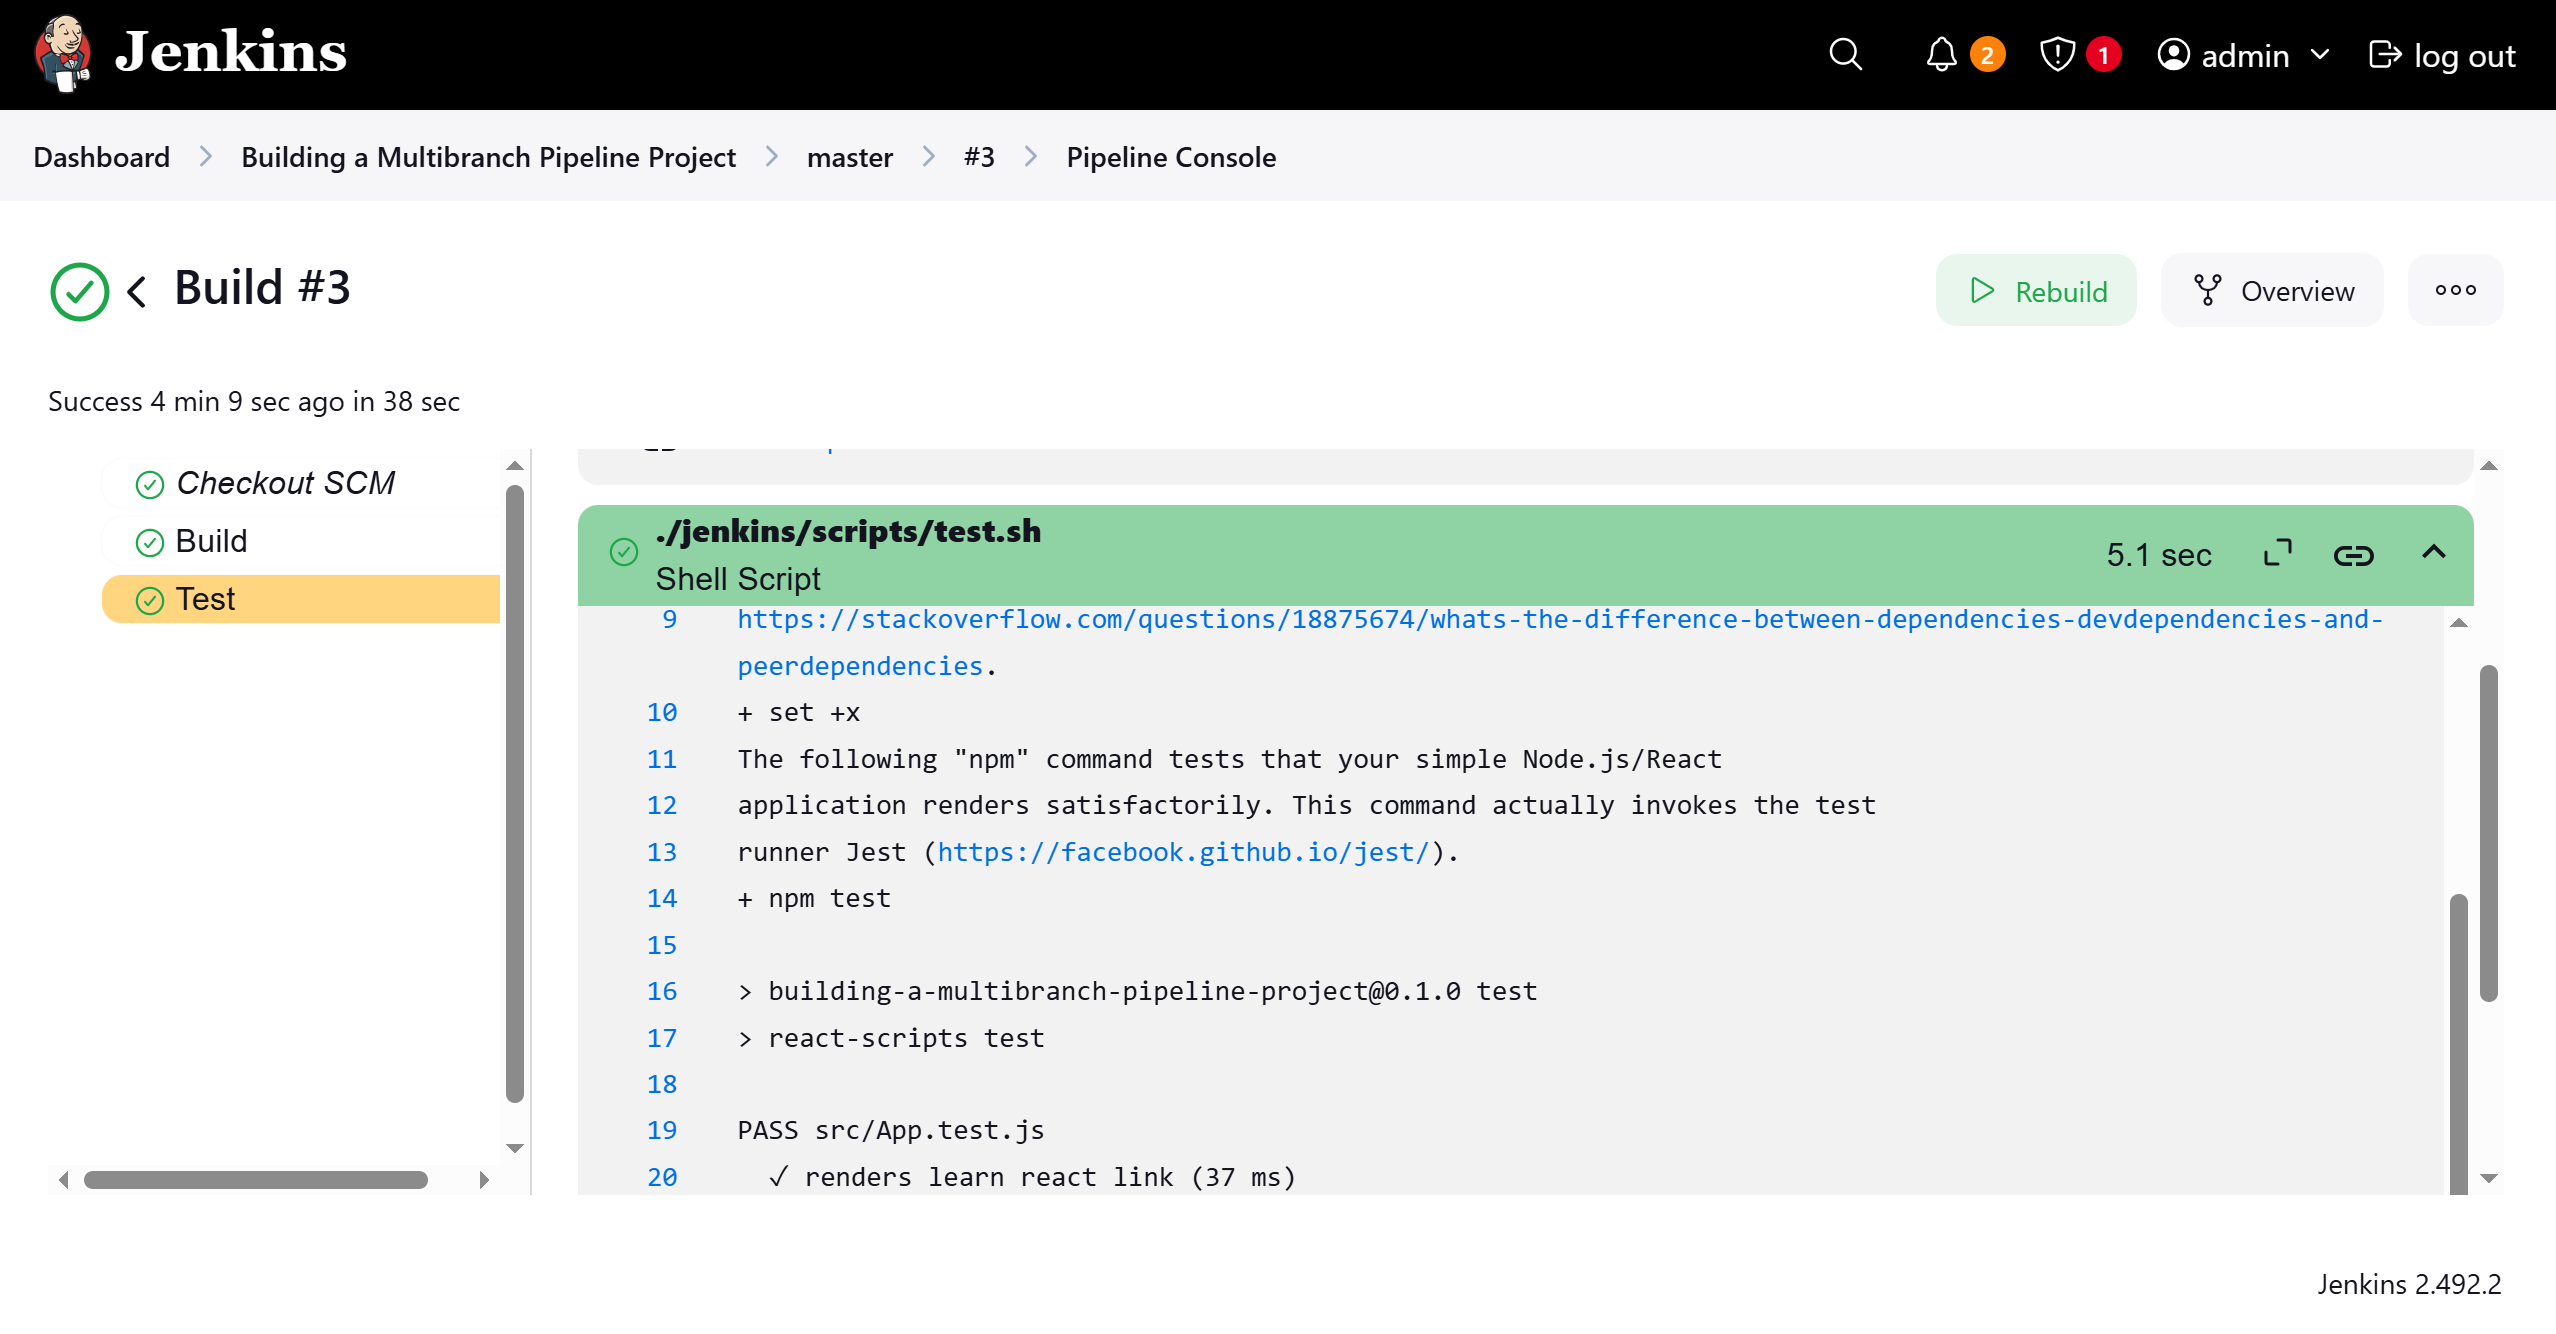The width and height of the screenshot is (2556, 1334).
Task: Click the log out link
Action: (x=2442, y=55)
